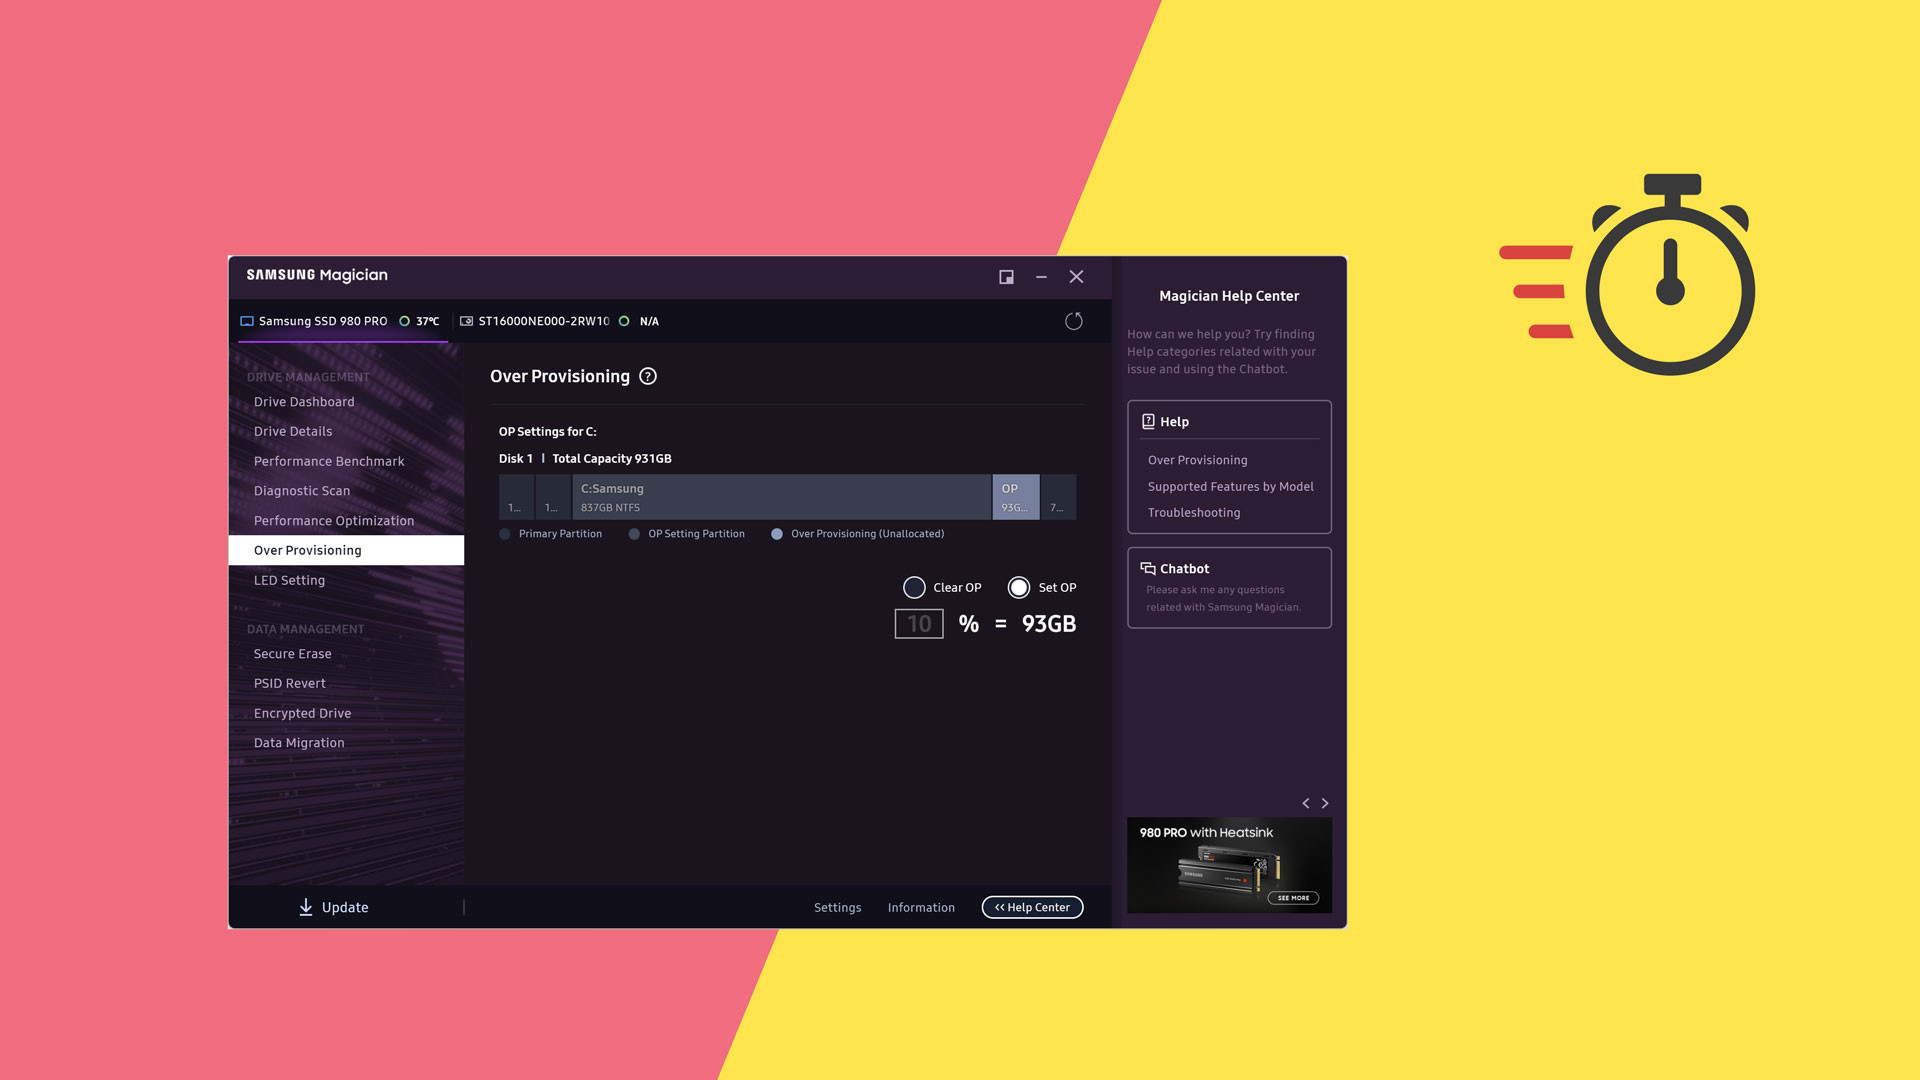Open the Settings link at bottom
The image size is (1920, 1080).
[x=837, y=907]
